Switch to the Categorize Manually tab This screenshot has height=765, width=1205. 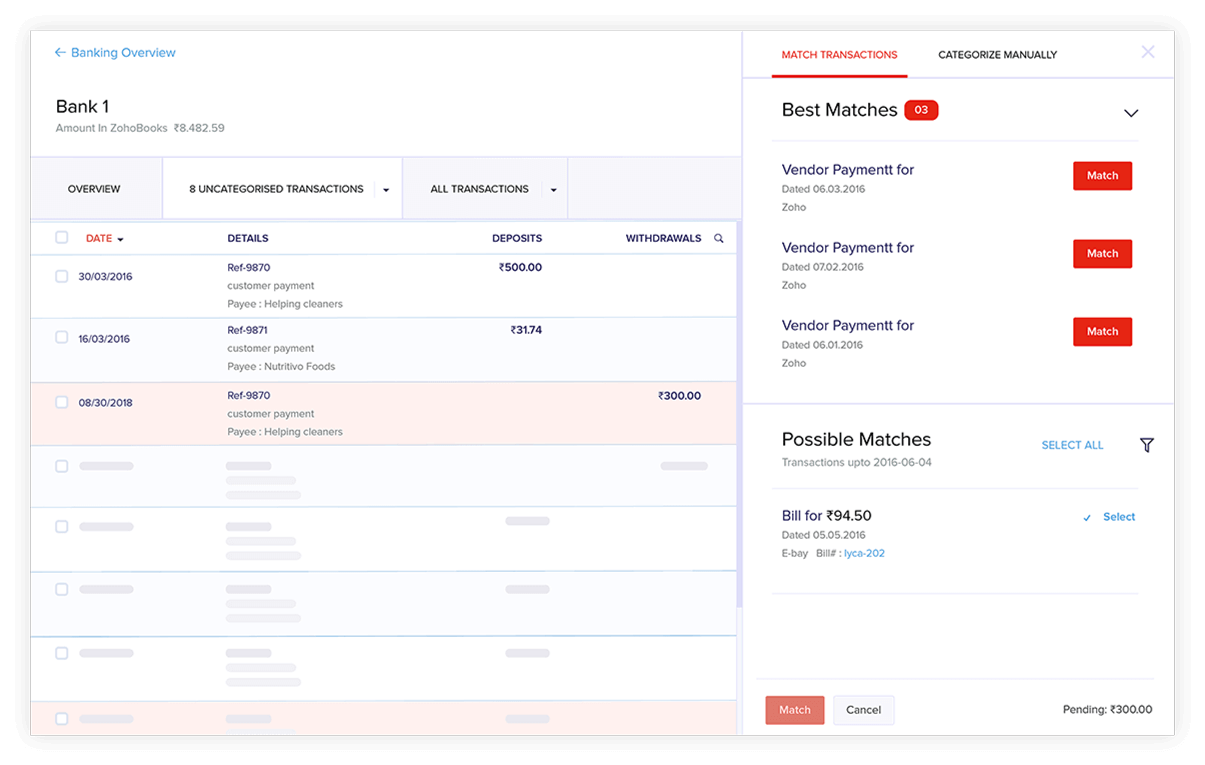(997, 55)
